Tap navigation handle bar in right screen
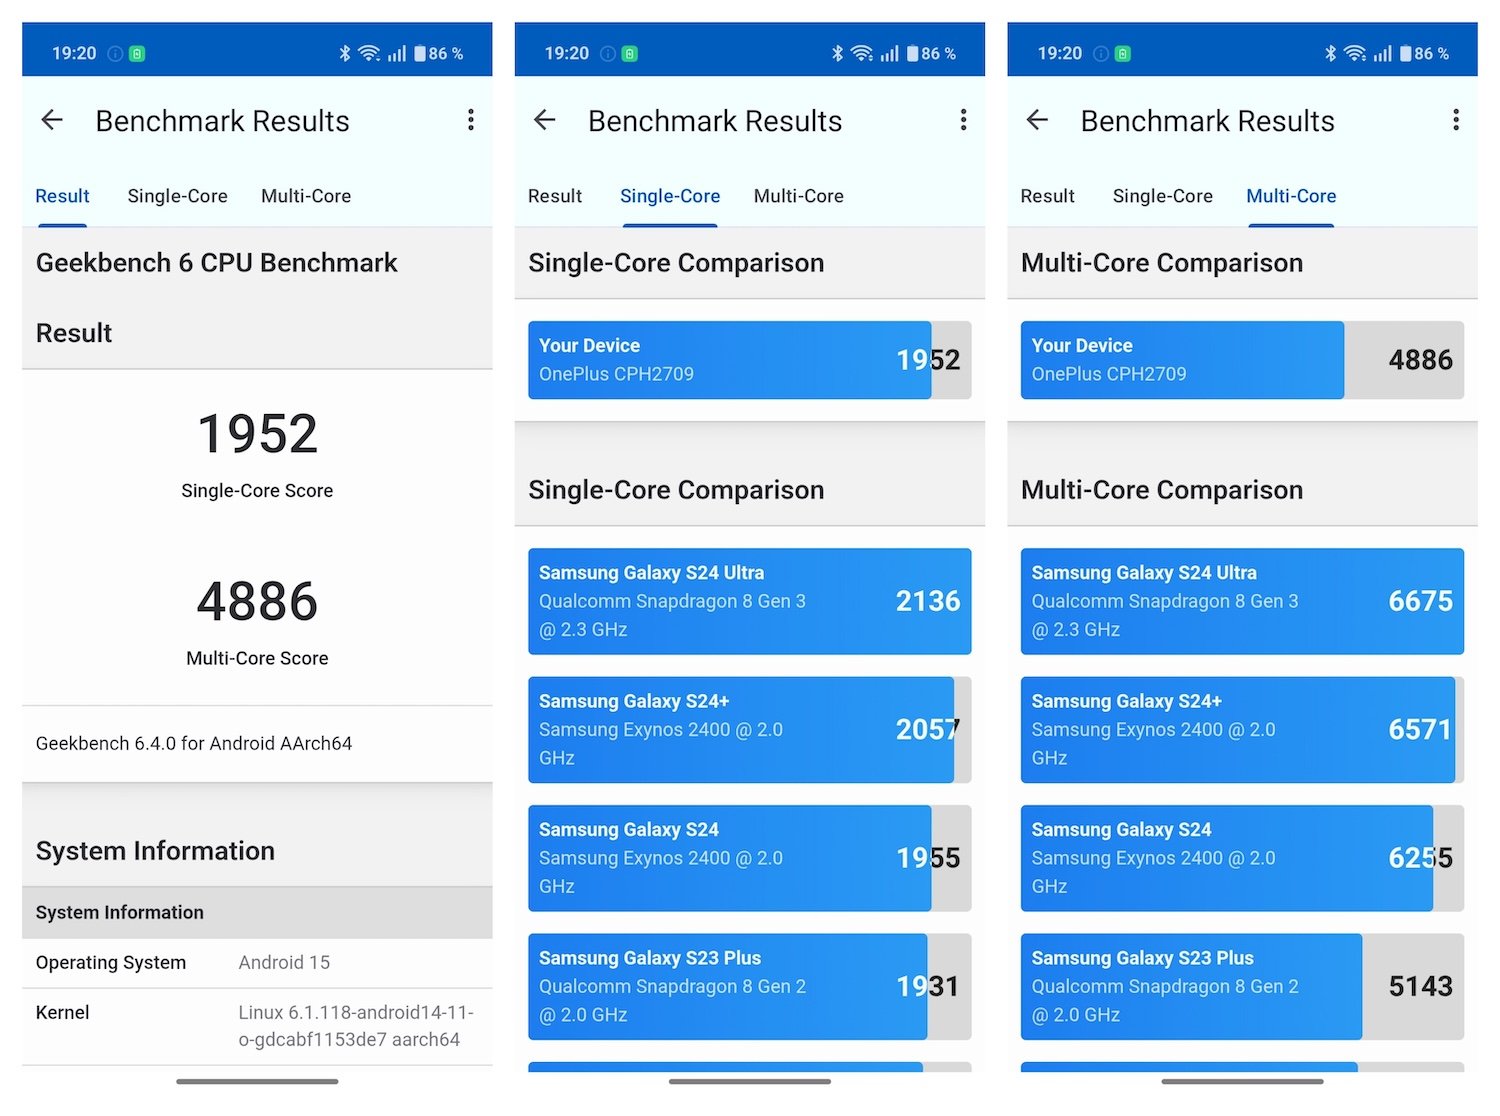 coord(1242,1081)
